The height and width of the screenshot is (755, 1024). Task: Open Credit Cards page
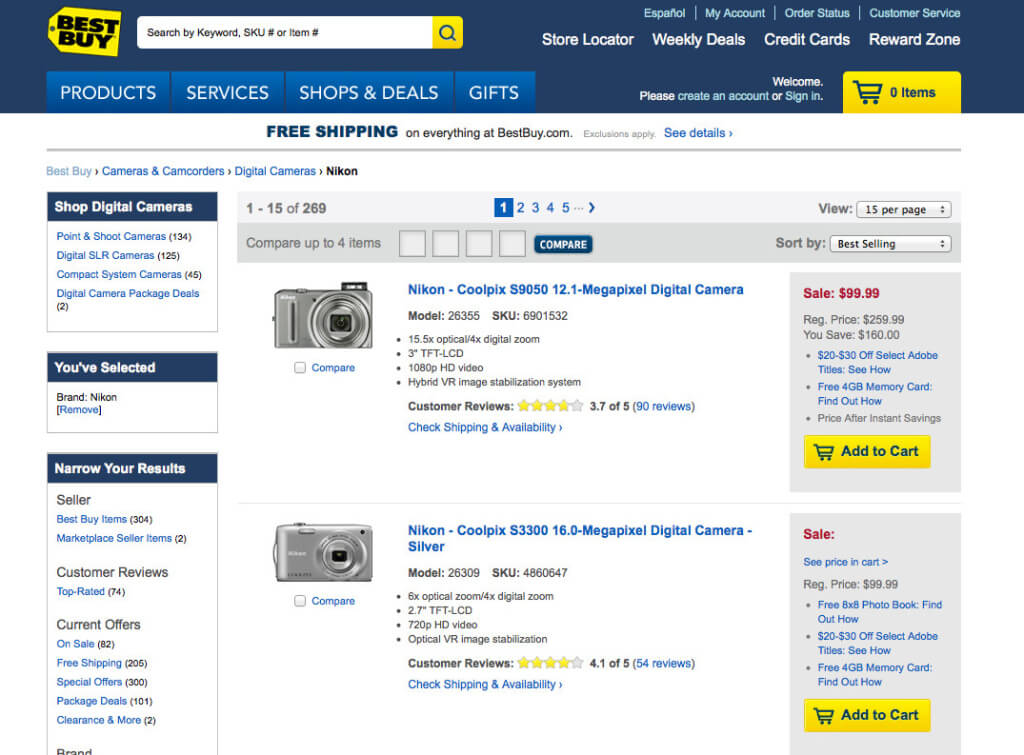coord(807,40)
